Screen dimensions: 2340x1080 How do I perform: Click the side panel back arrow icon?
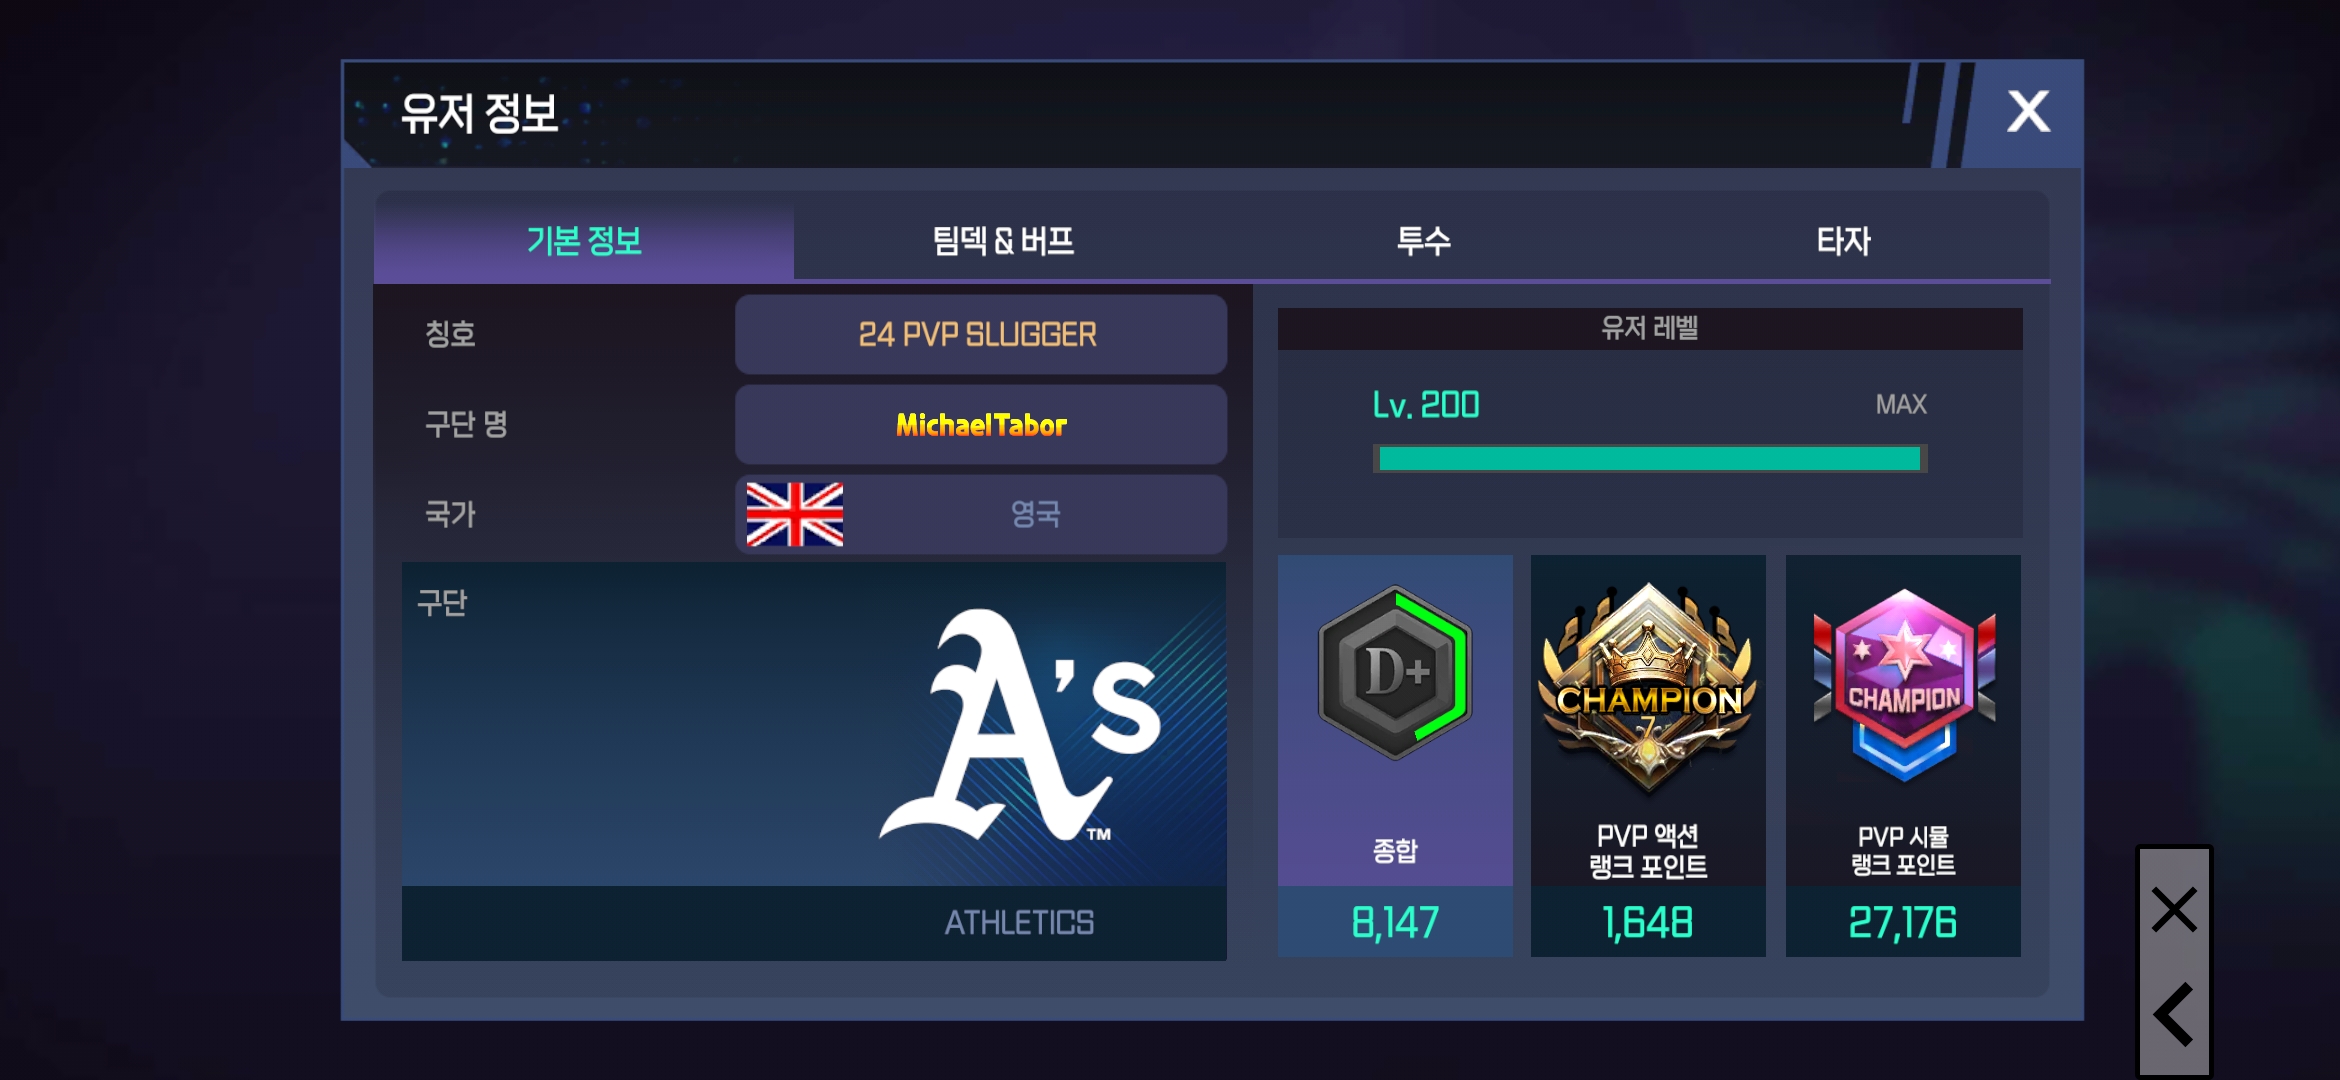pyautogui.click(x=2174, y=1015)
